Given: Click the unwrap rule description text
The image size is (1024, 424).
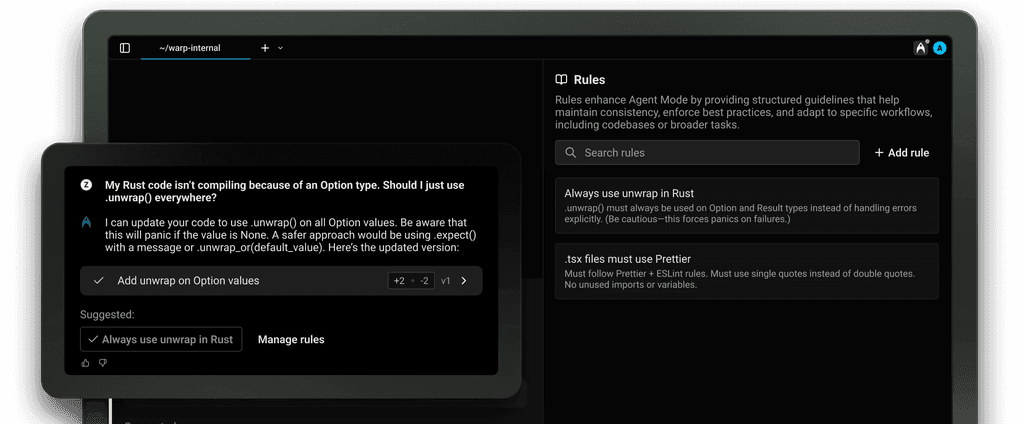Looking at the screenshot, I should (741, 213).
